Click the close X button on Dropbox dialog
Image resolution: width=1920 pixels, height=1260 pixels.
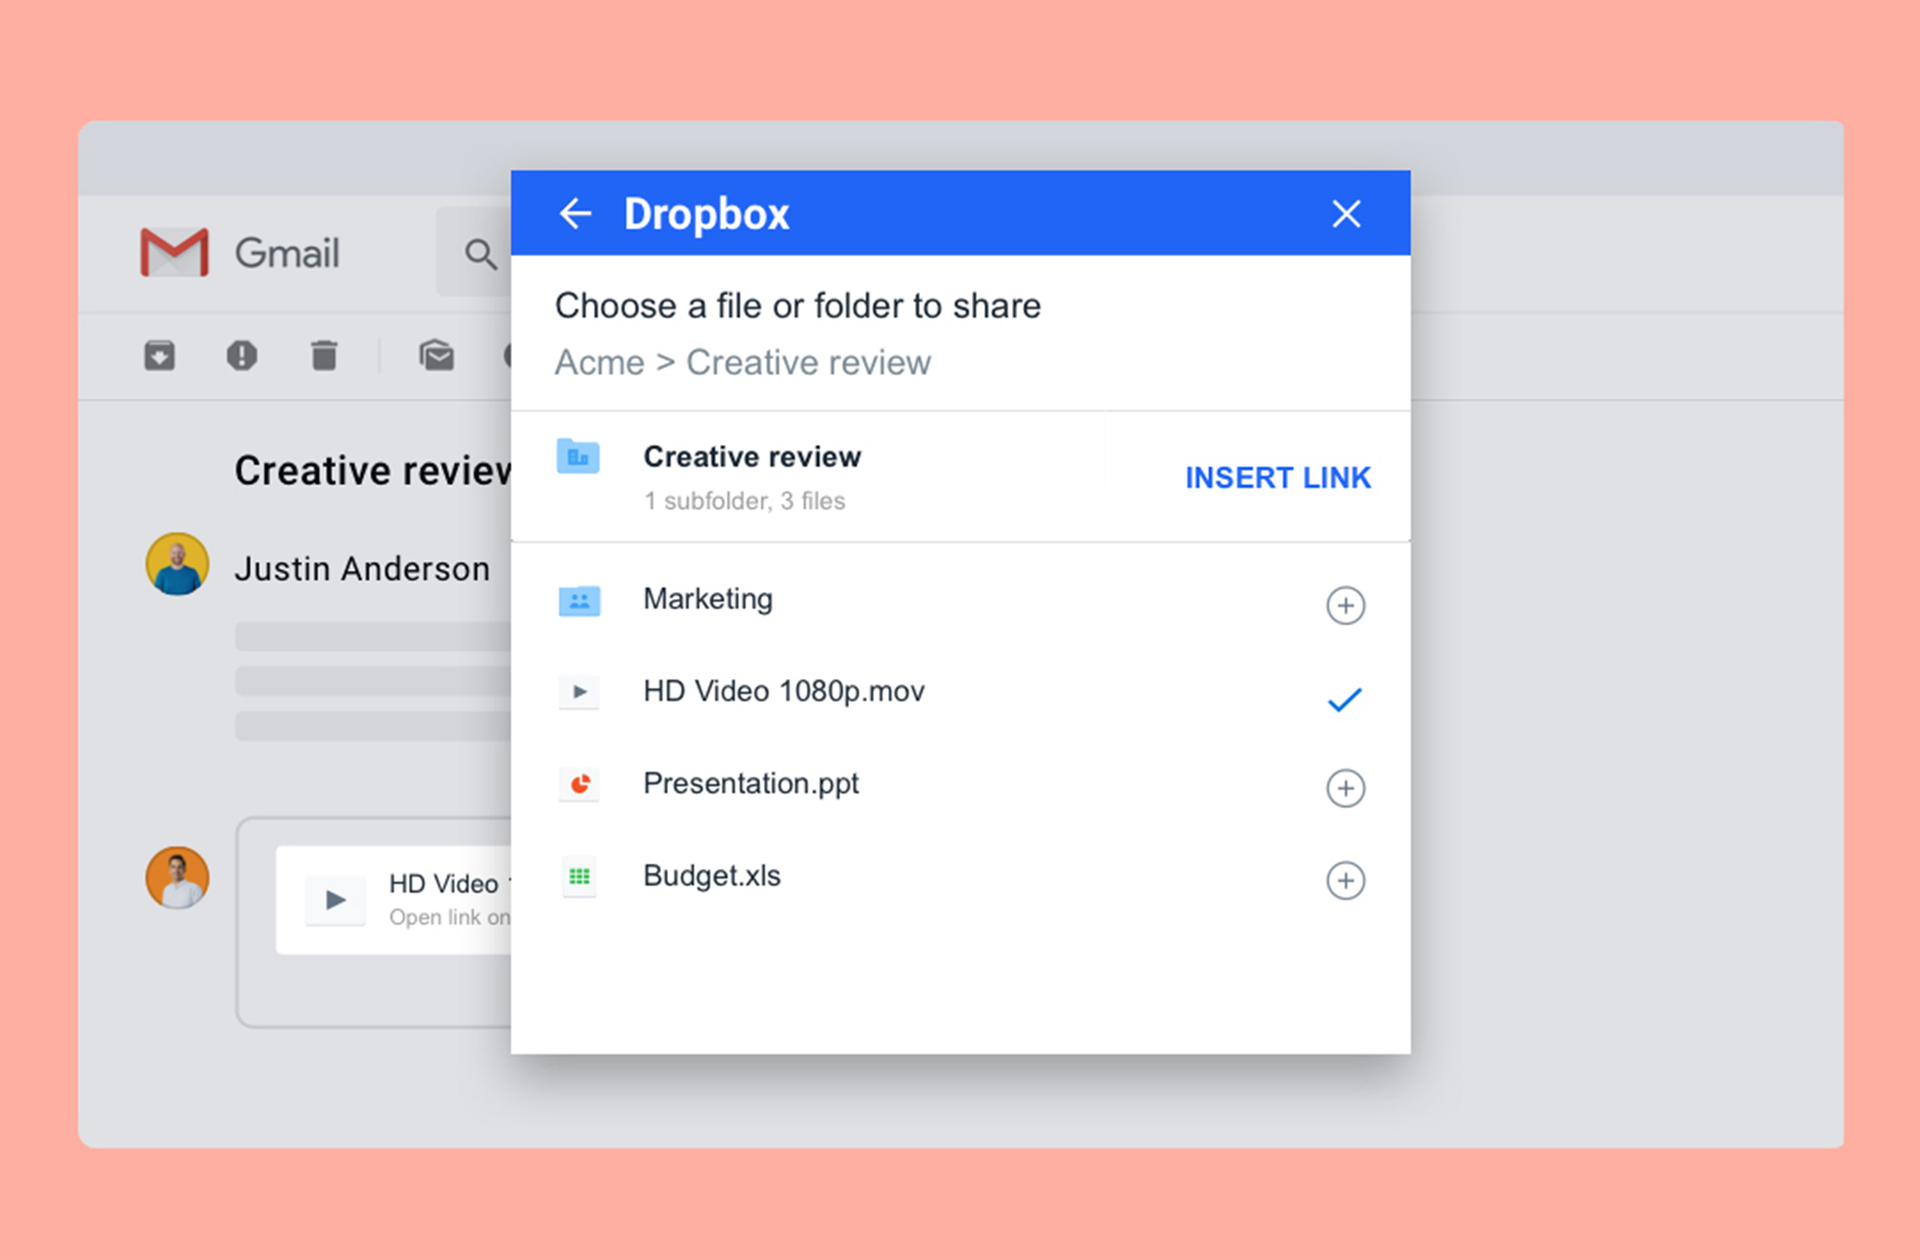(x=1347, y=214)
